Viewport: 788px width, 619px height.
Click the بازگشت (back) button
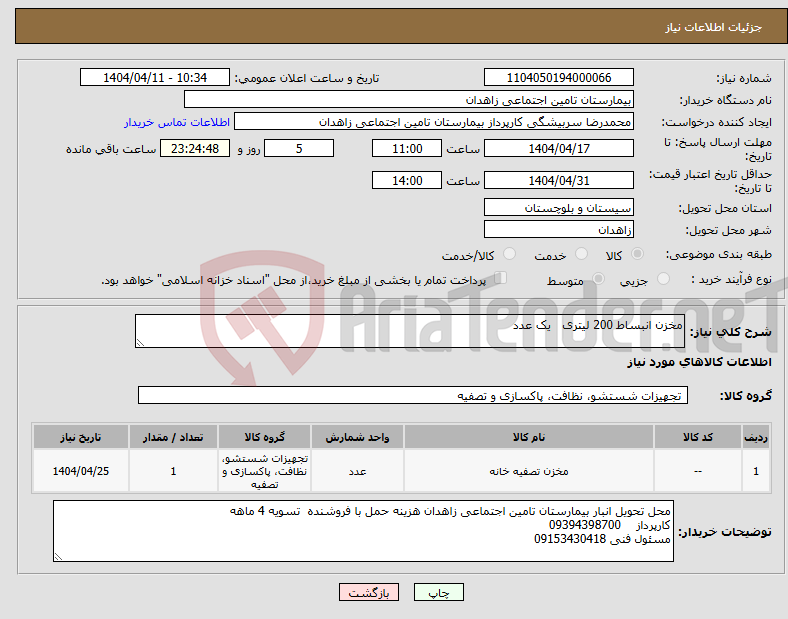click(x=369, y=592)
